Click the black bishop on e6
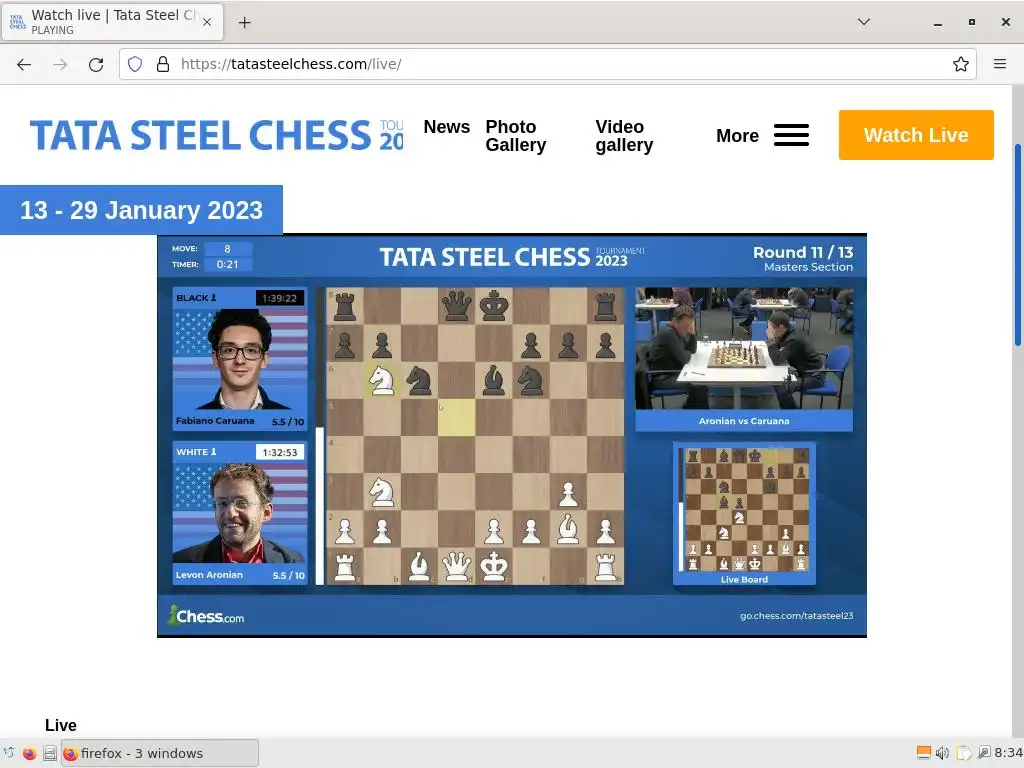This screenshot has height=768, width=1024. tap(493, 380)
